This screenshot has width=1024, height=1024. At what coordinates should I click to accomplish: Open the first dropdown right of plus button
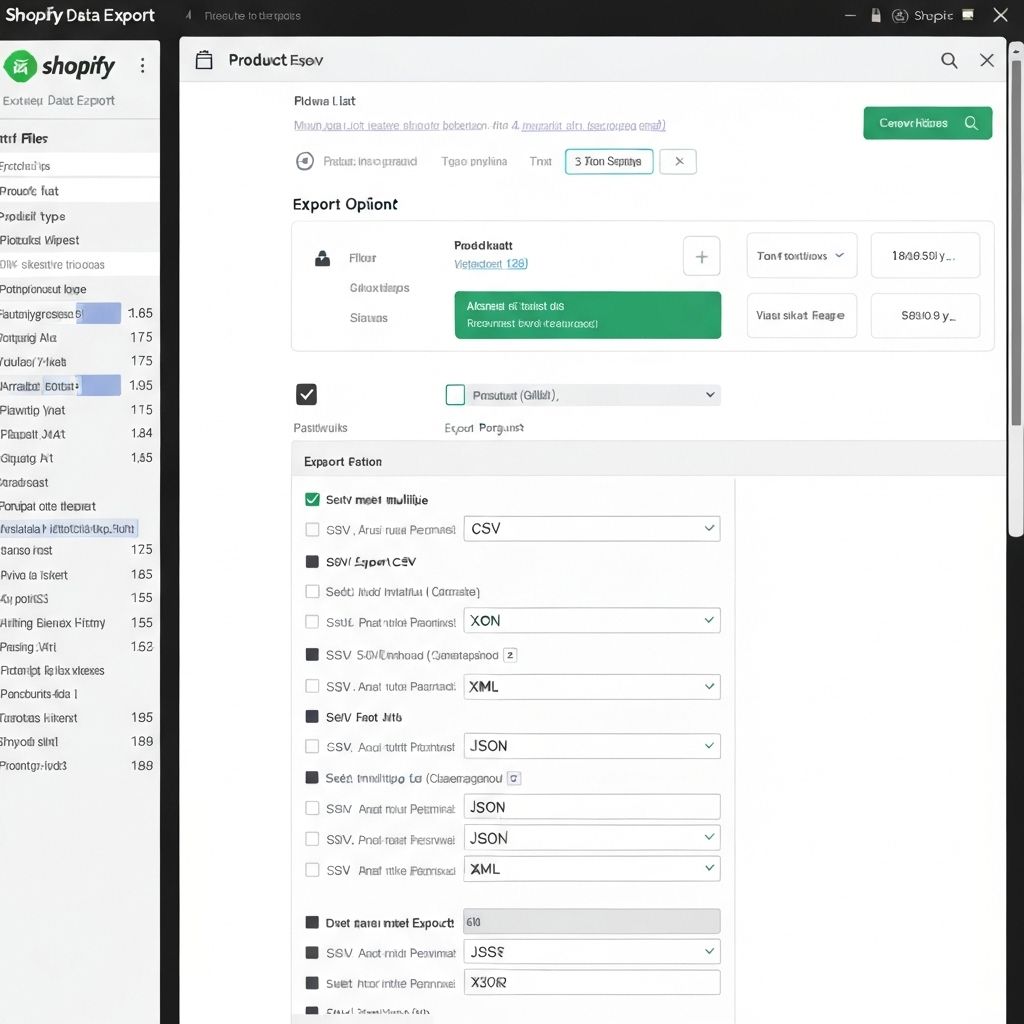point(801,256)
